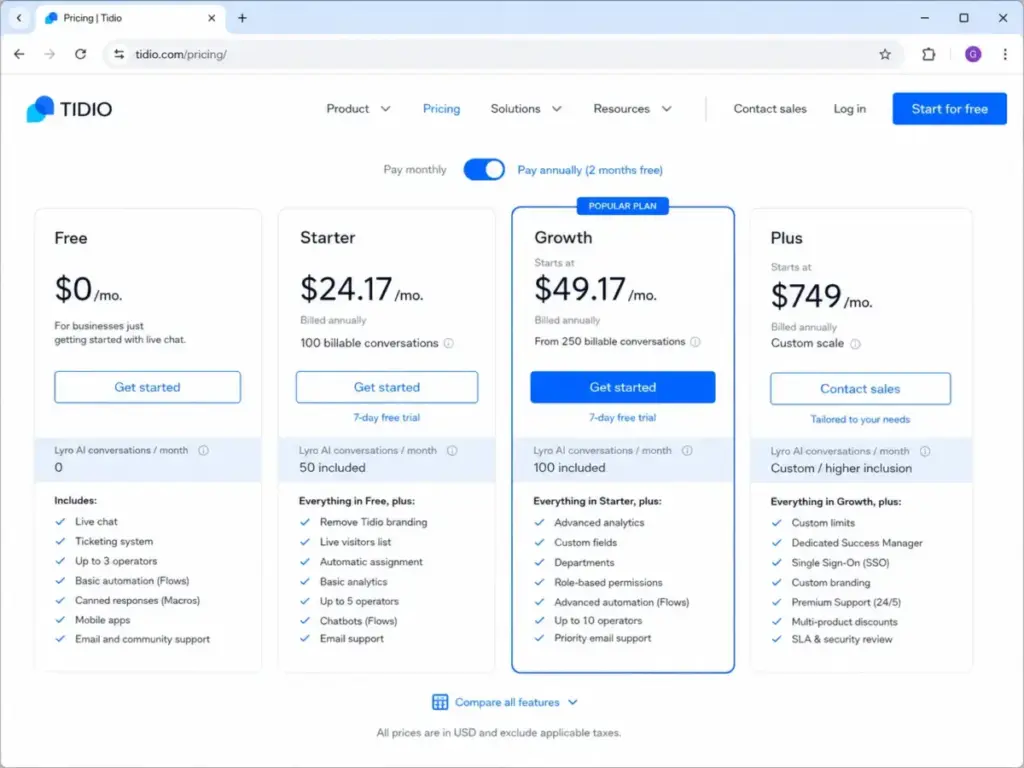Click Get started on the Starter plan
Image resolution: width=1024 pixels, height=768 pixels.
point(387,387)
